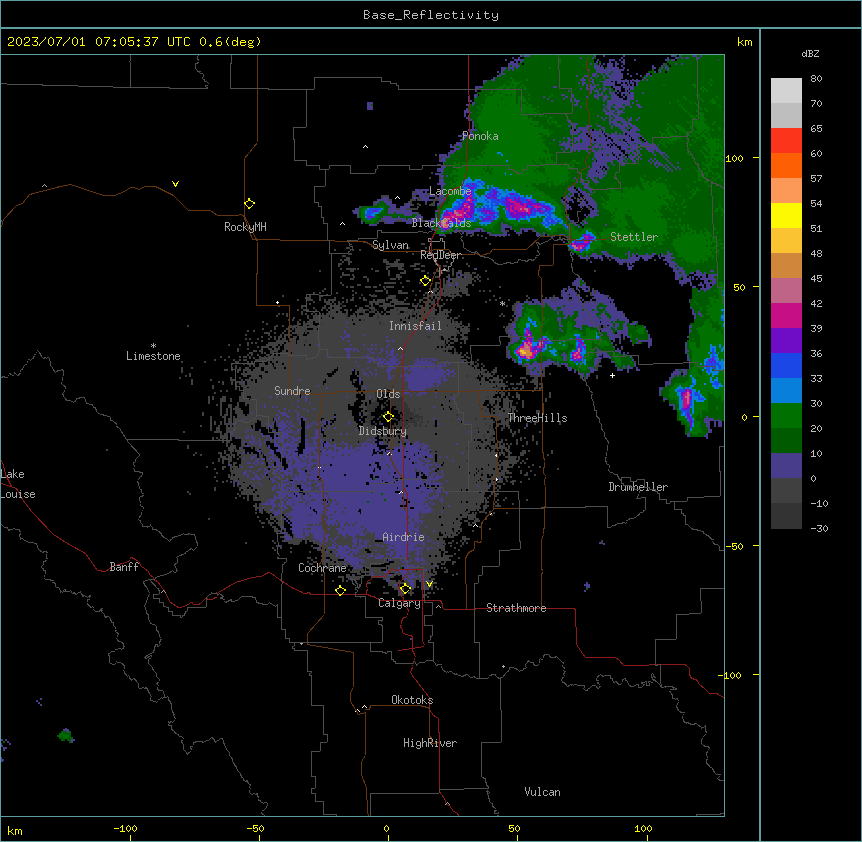Select the yellow V marker northeast of Calgary

[429, 584]
